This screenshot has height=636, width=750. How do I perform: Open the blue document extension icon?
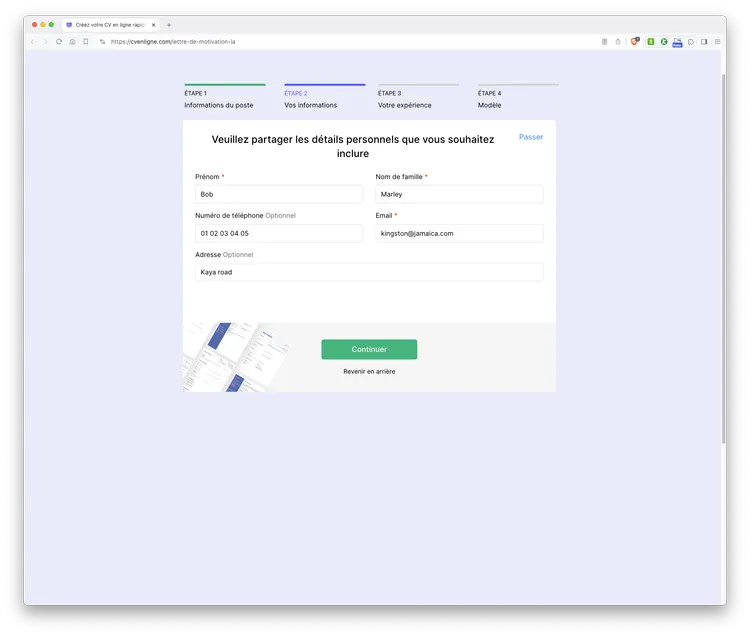[x=677, y=42]
